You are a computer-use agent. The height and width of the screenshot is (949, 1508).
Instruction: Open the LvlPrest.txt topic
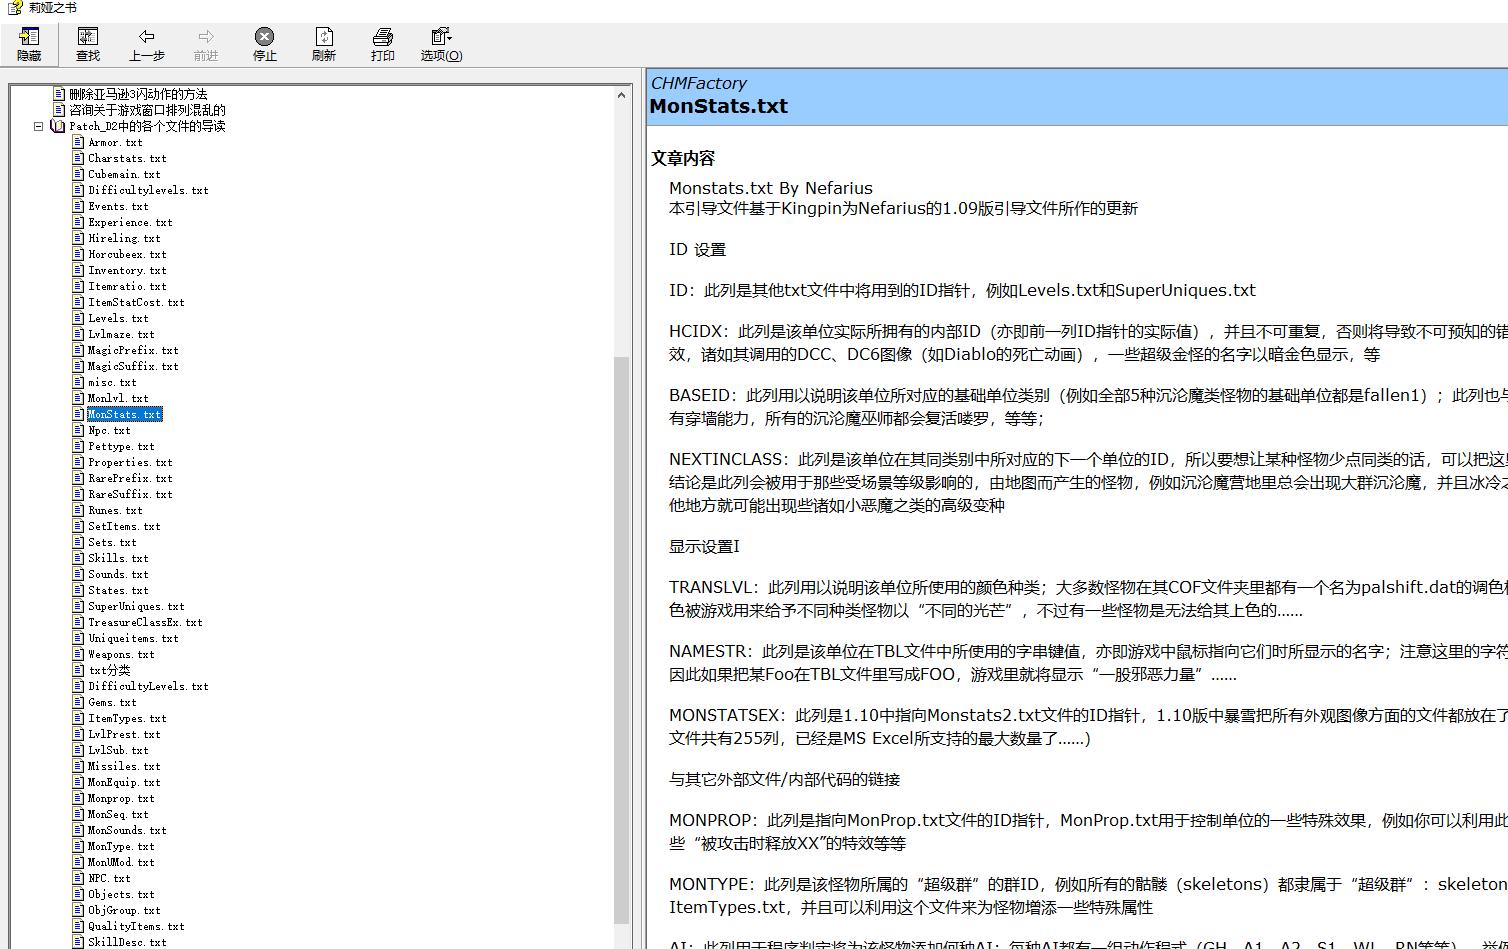(124, 734)
